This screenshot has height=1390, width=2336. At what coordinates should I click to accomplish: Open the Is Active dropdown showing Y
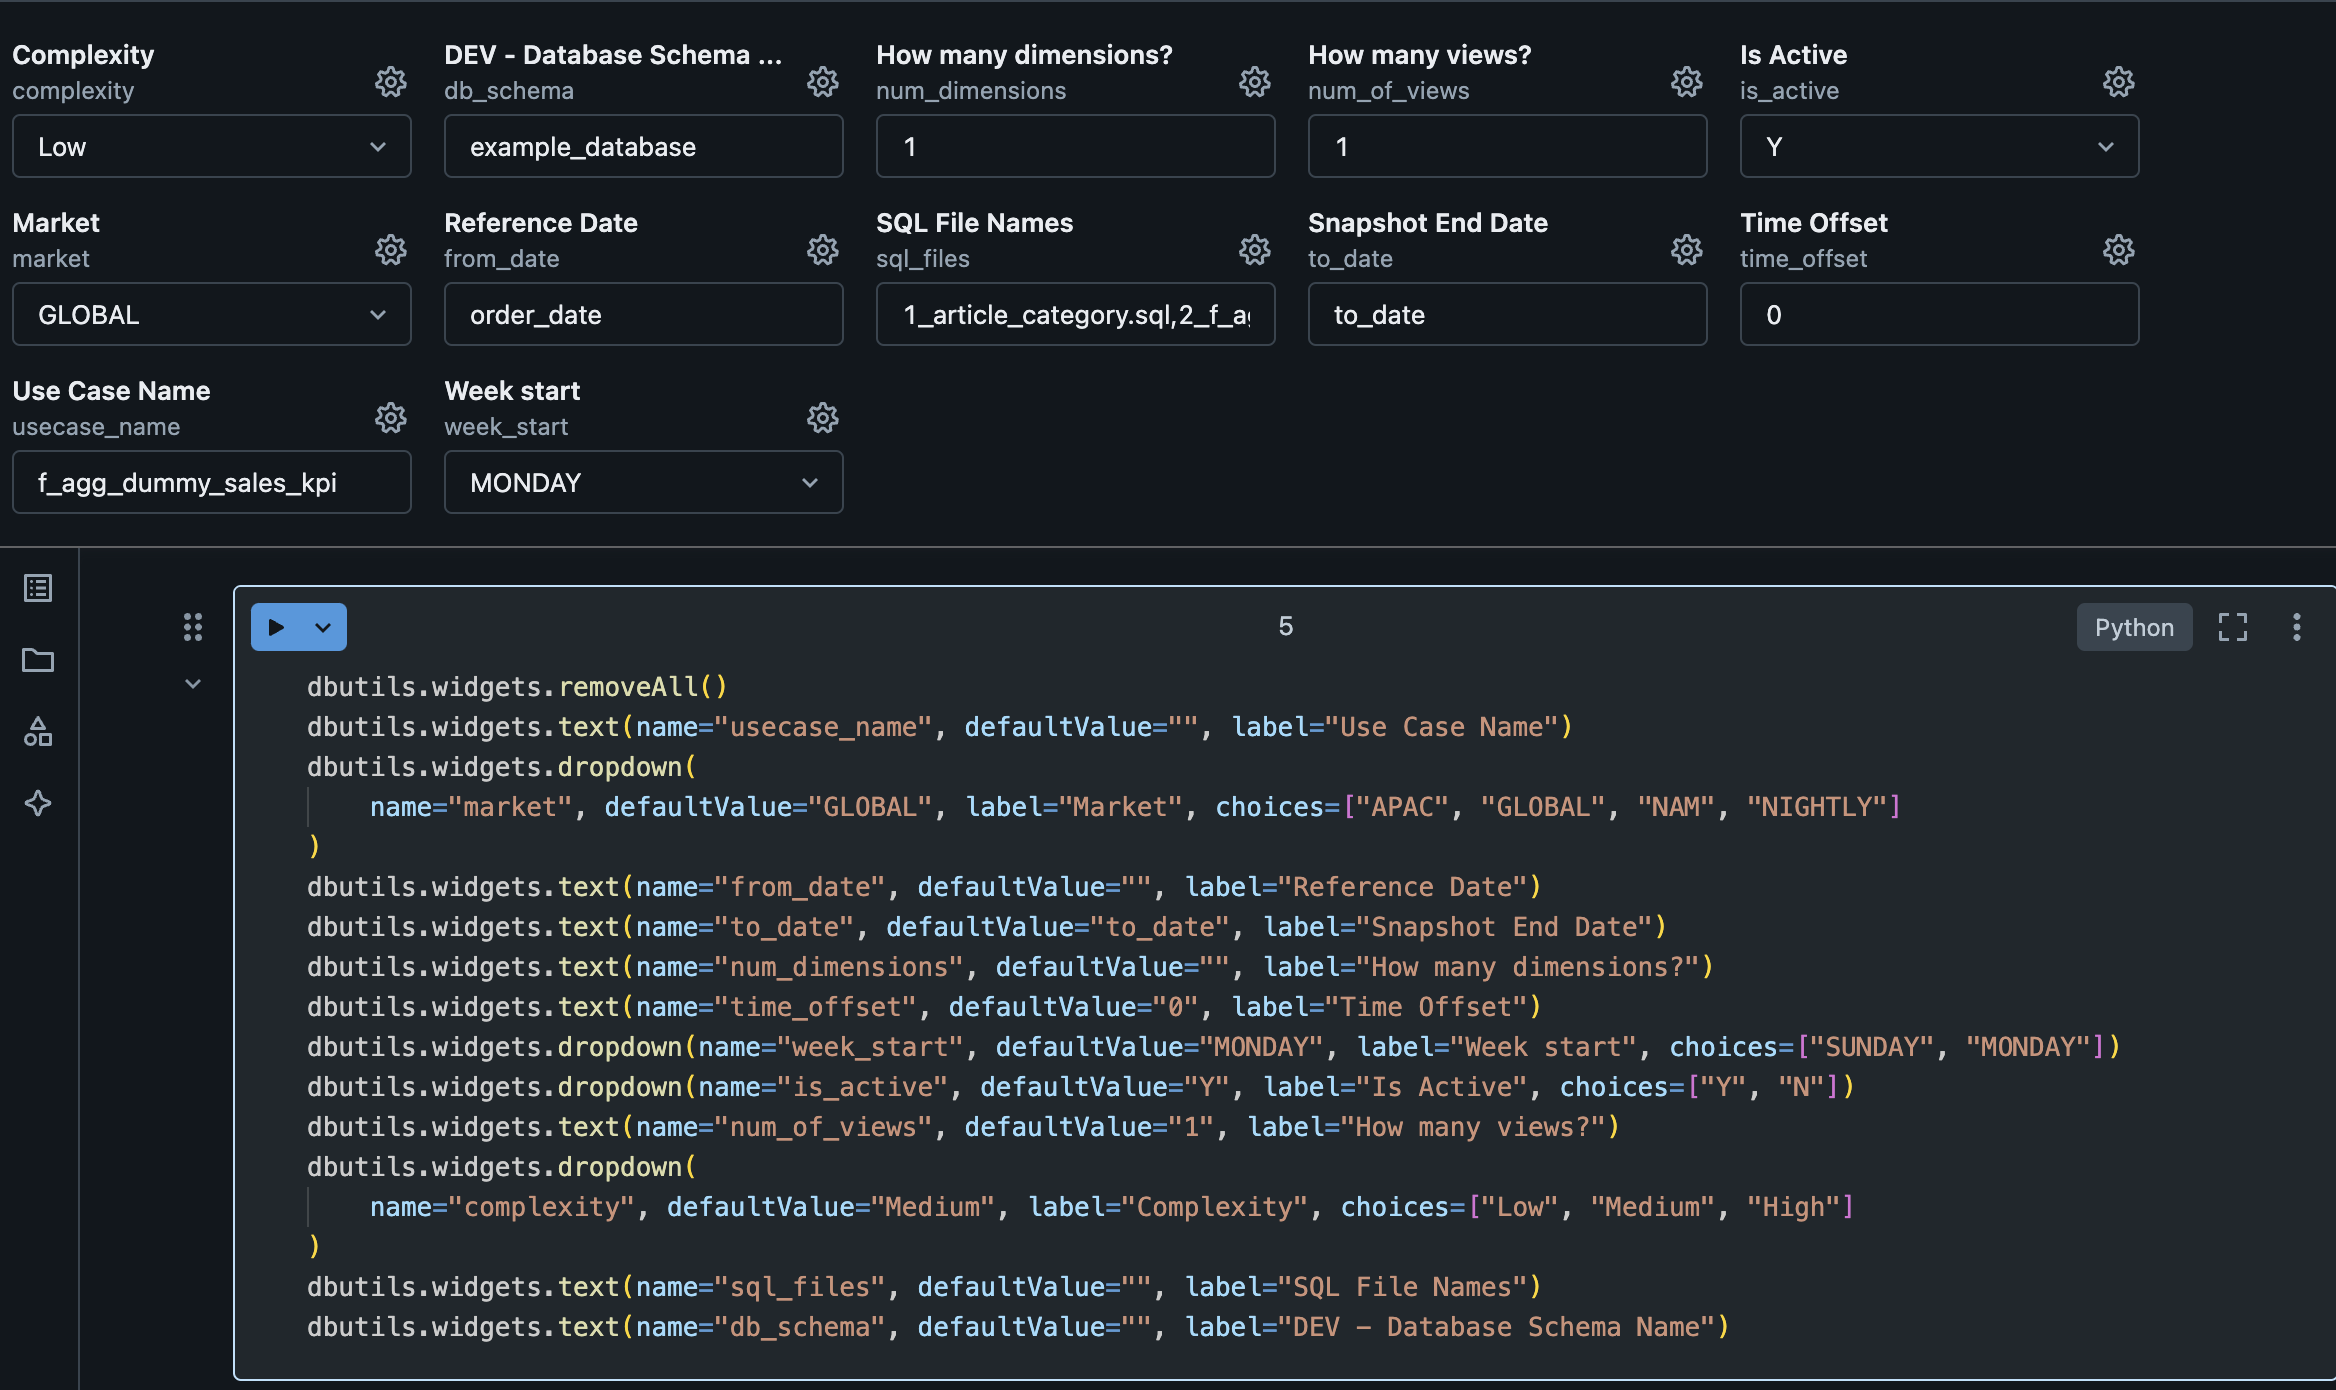click(x=1939, y=147)
